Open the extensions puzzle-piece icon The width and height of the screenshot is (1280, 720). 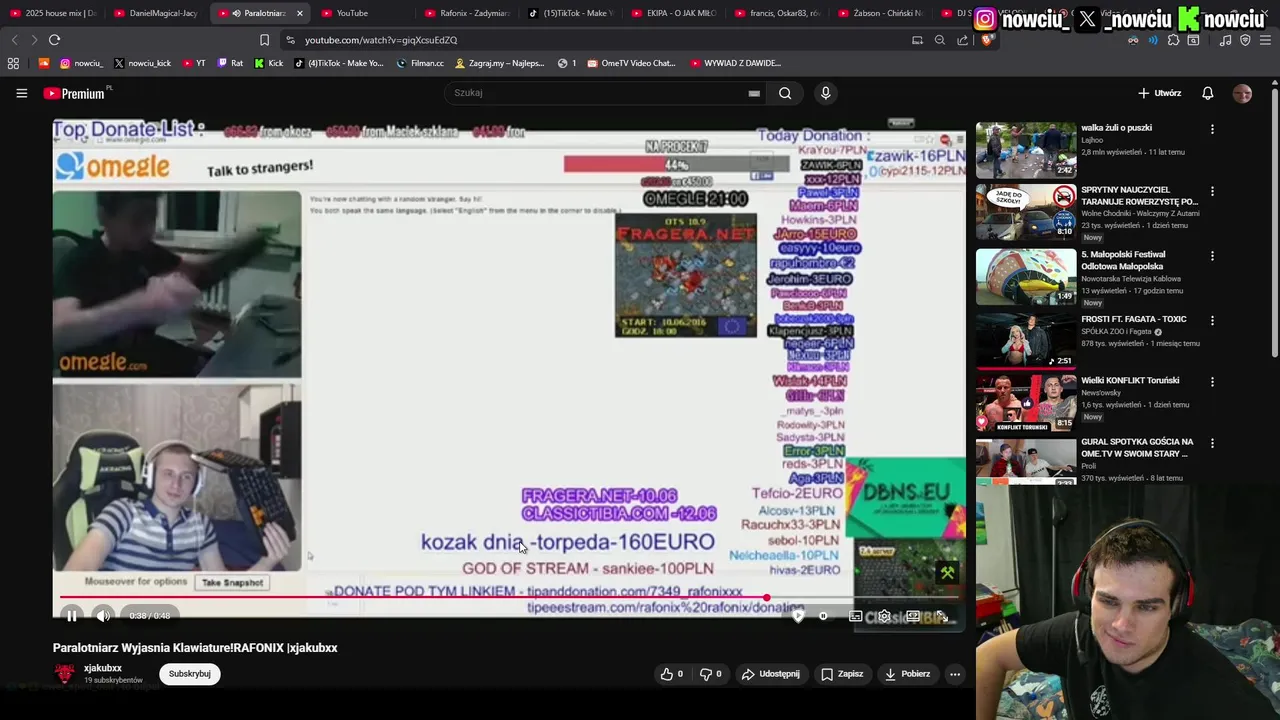click(1173, 40)
